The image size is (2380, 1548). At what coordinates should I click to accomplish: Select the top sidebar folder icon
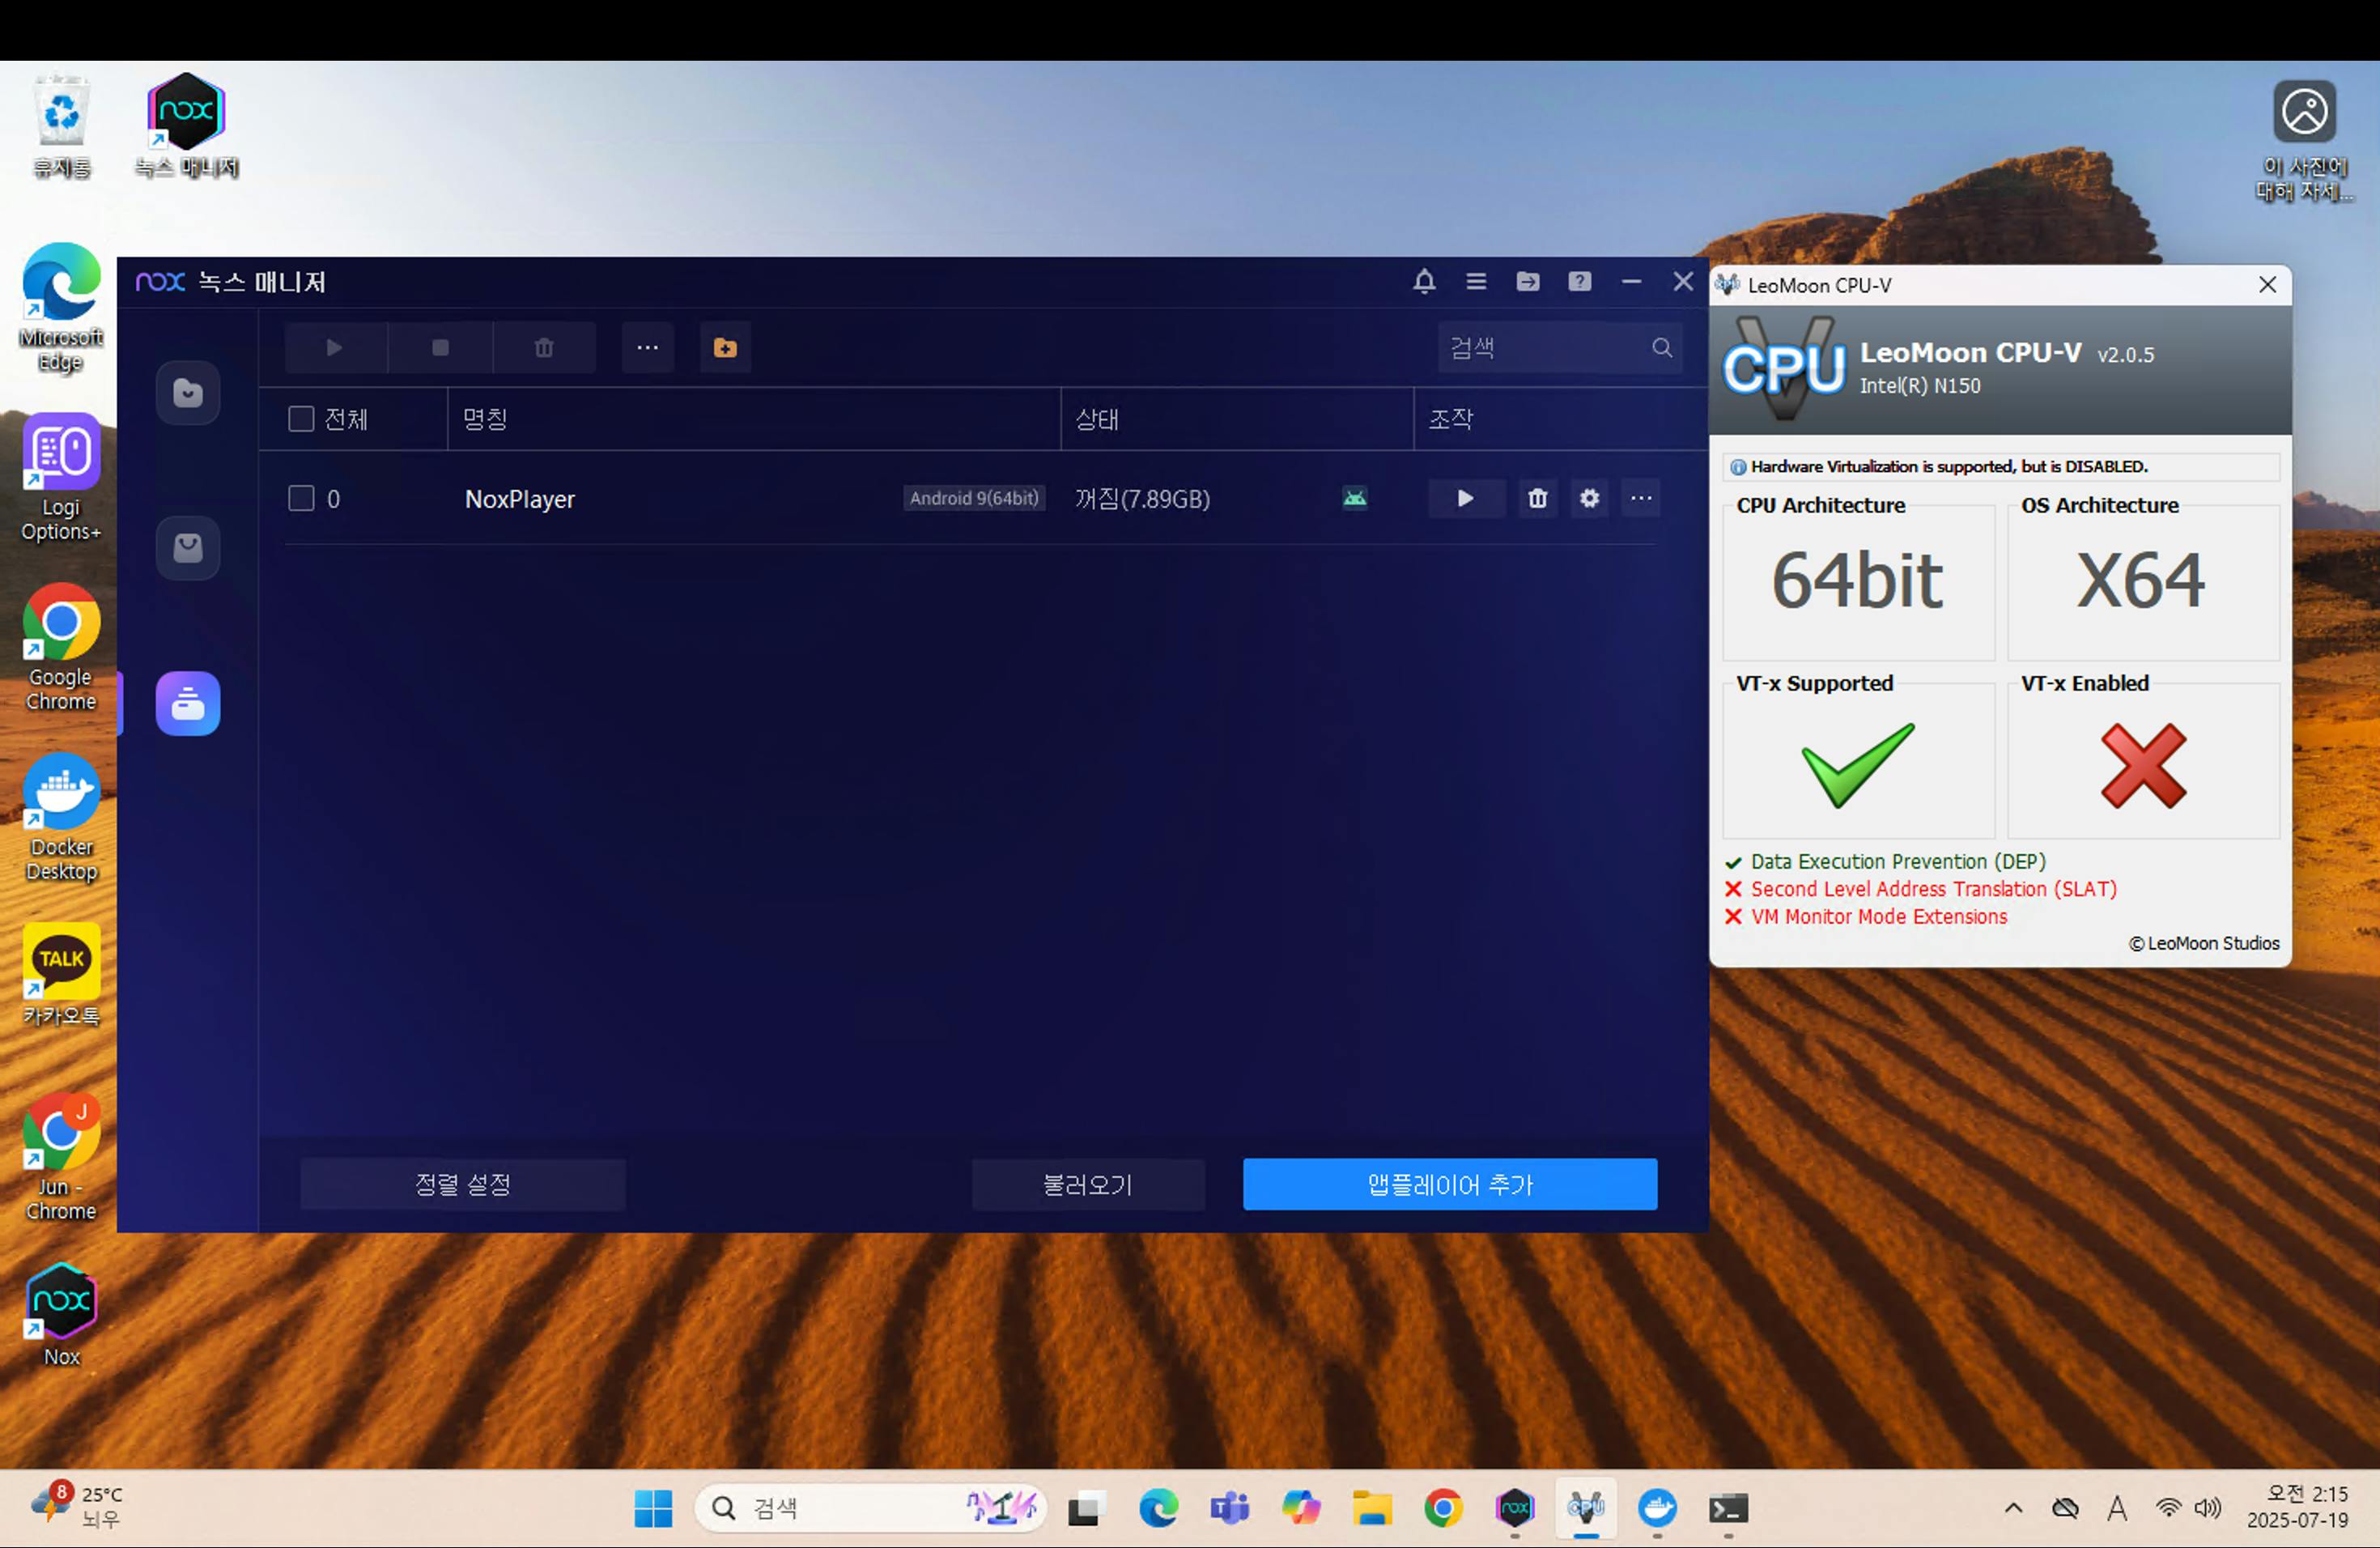click(188, 393)
